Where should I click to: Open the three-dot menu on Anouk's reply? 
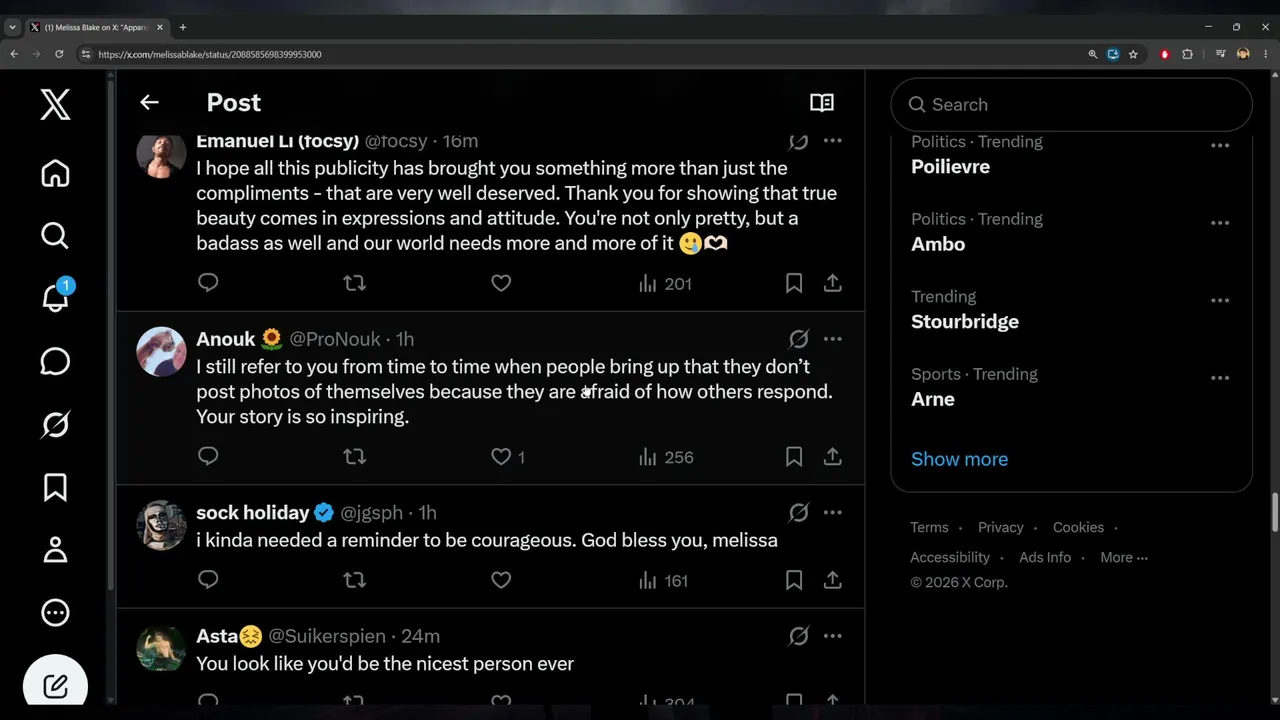832,339
